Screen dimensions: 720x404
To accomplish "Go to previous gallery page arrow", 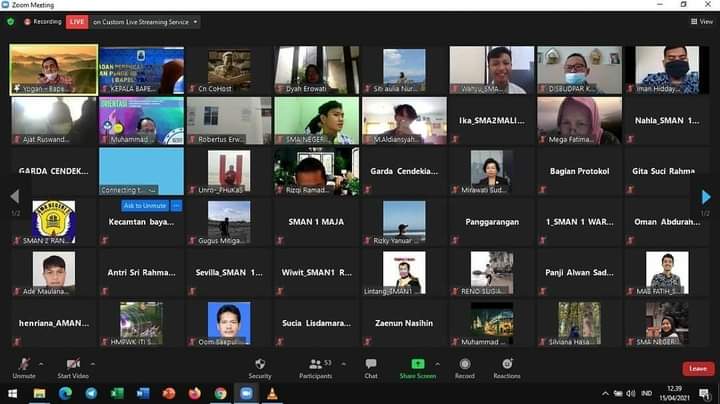I will point(14,197).
